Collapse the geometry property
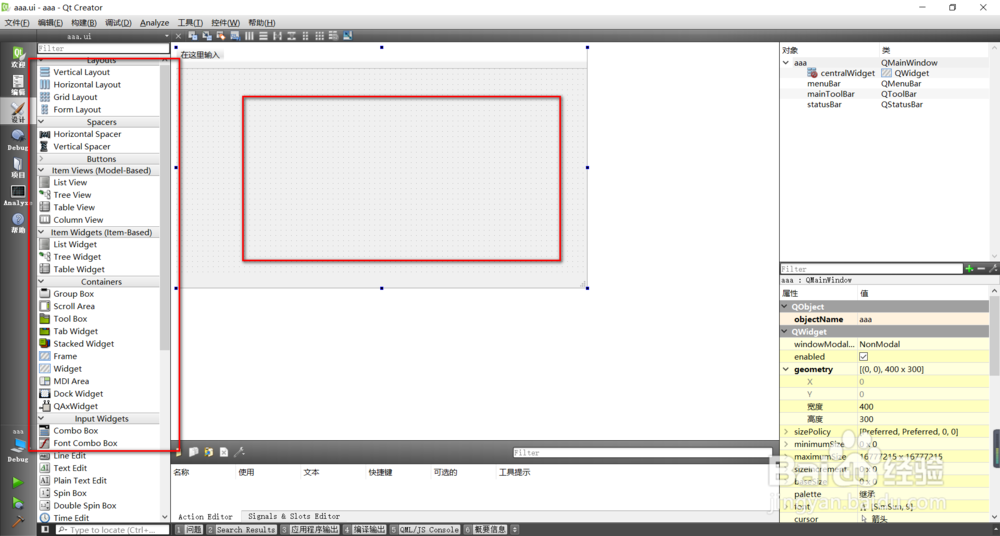The image size is (1000, 536). [786, 369]
